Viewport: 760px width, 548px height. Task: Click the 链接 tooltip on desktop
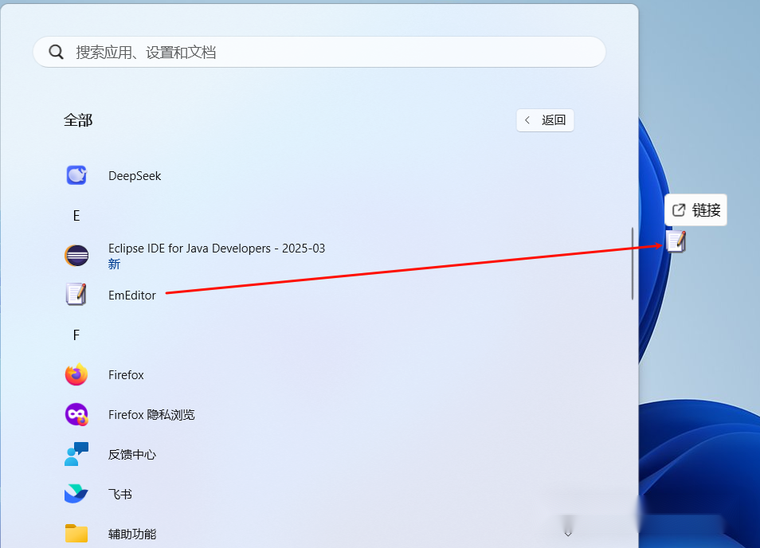(x=696, y=210)
